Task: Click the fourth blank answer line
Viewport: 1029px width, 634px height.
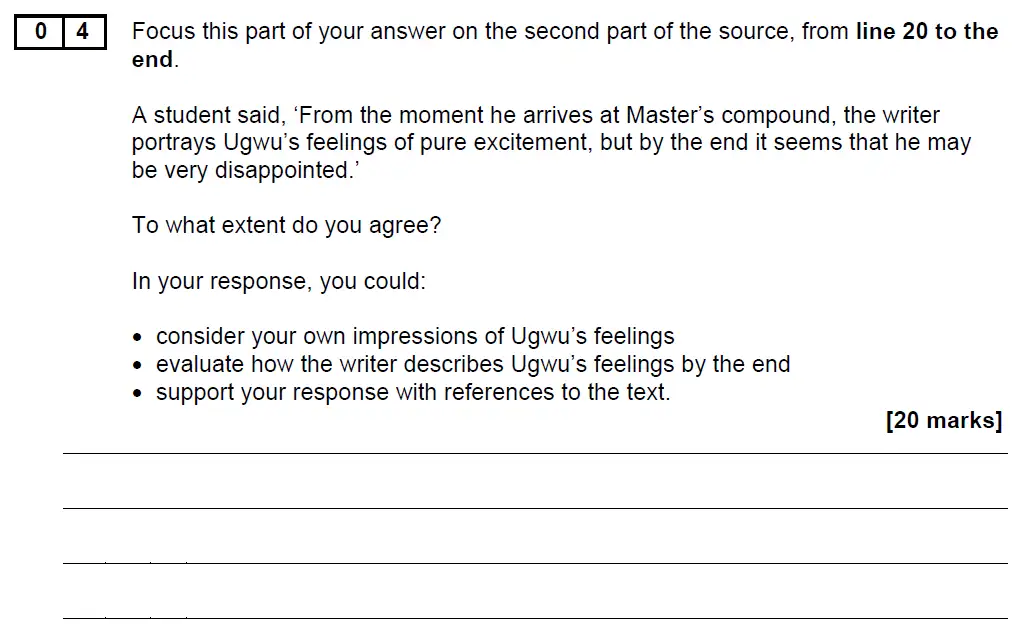Action: tap(535, 618)
